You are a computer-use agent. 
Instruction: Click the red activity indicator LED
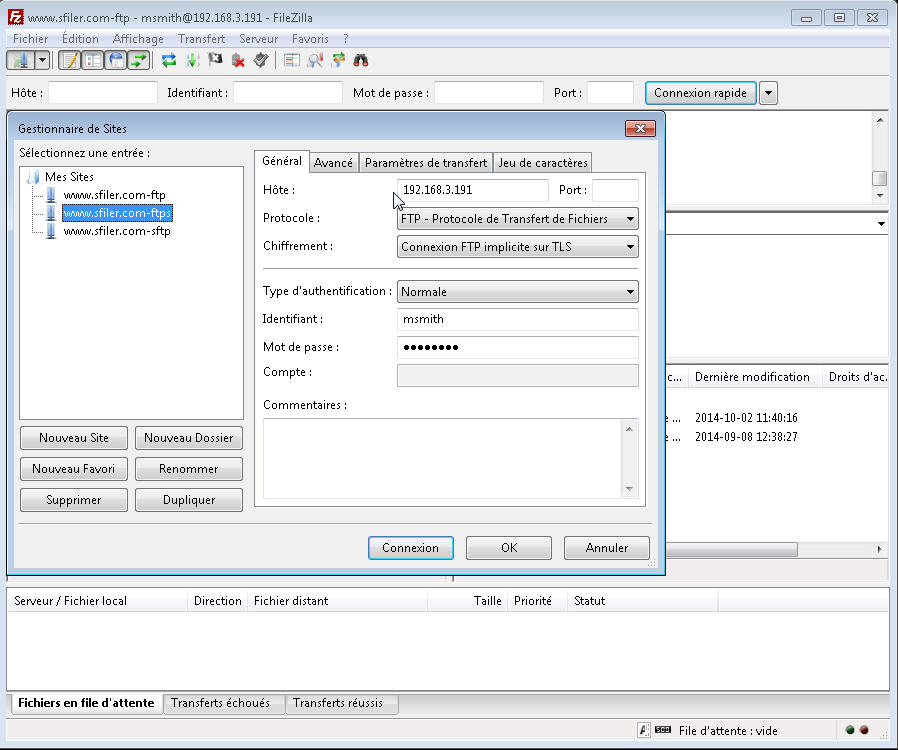click(x=864, y=730)
